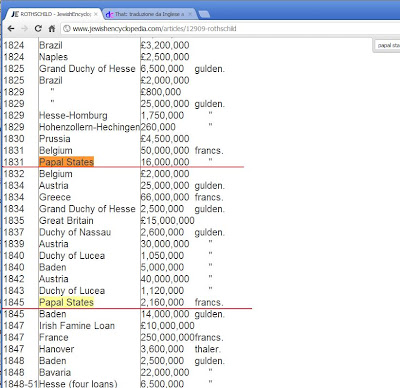Click 'Greece' in the 1834 row
The height and width of the screenshot is (388, 400).
[x=55, y=197]
